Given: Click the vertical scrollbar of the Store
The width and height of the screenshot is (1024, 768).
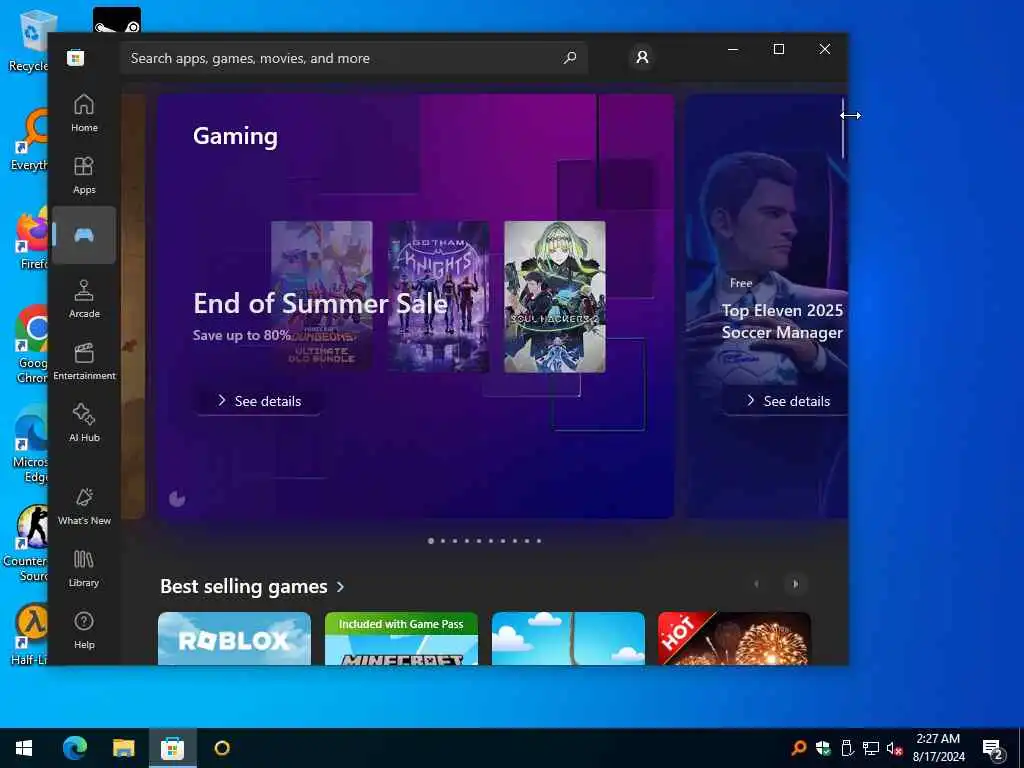Looking at the screenshot, I should point(843,129).
